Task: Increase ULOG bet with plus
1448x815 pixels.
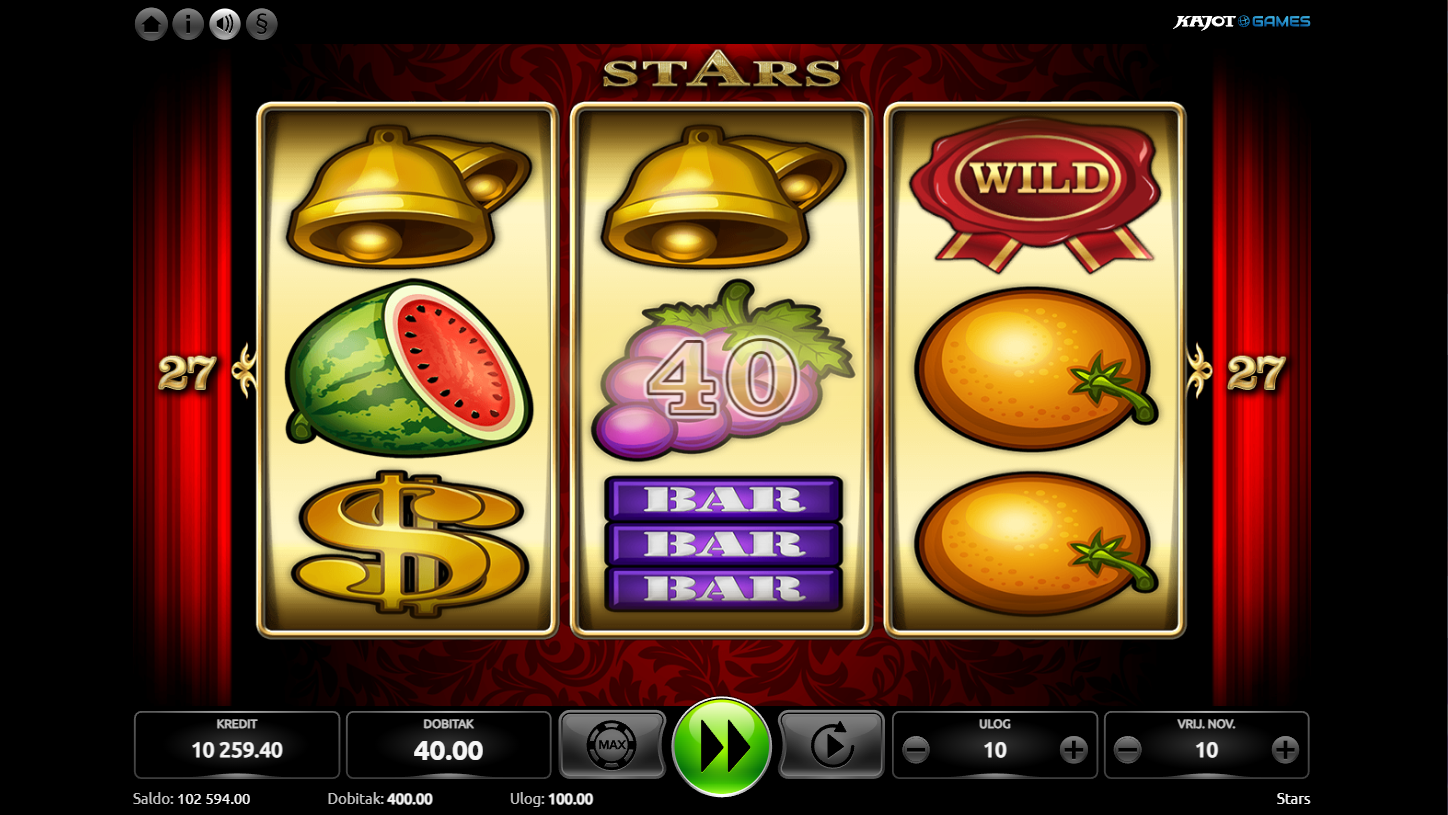Action: point(1073,750)
